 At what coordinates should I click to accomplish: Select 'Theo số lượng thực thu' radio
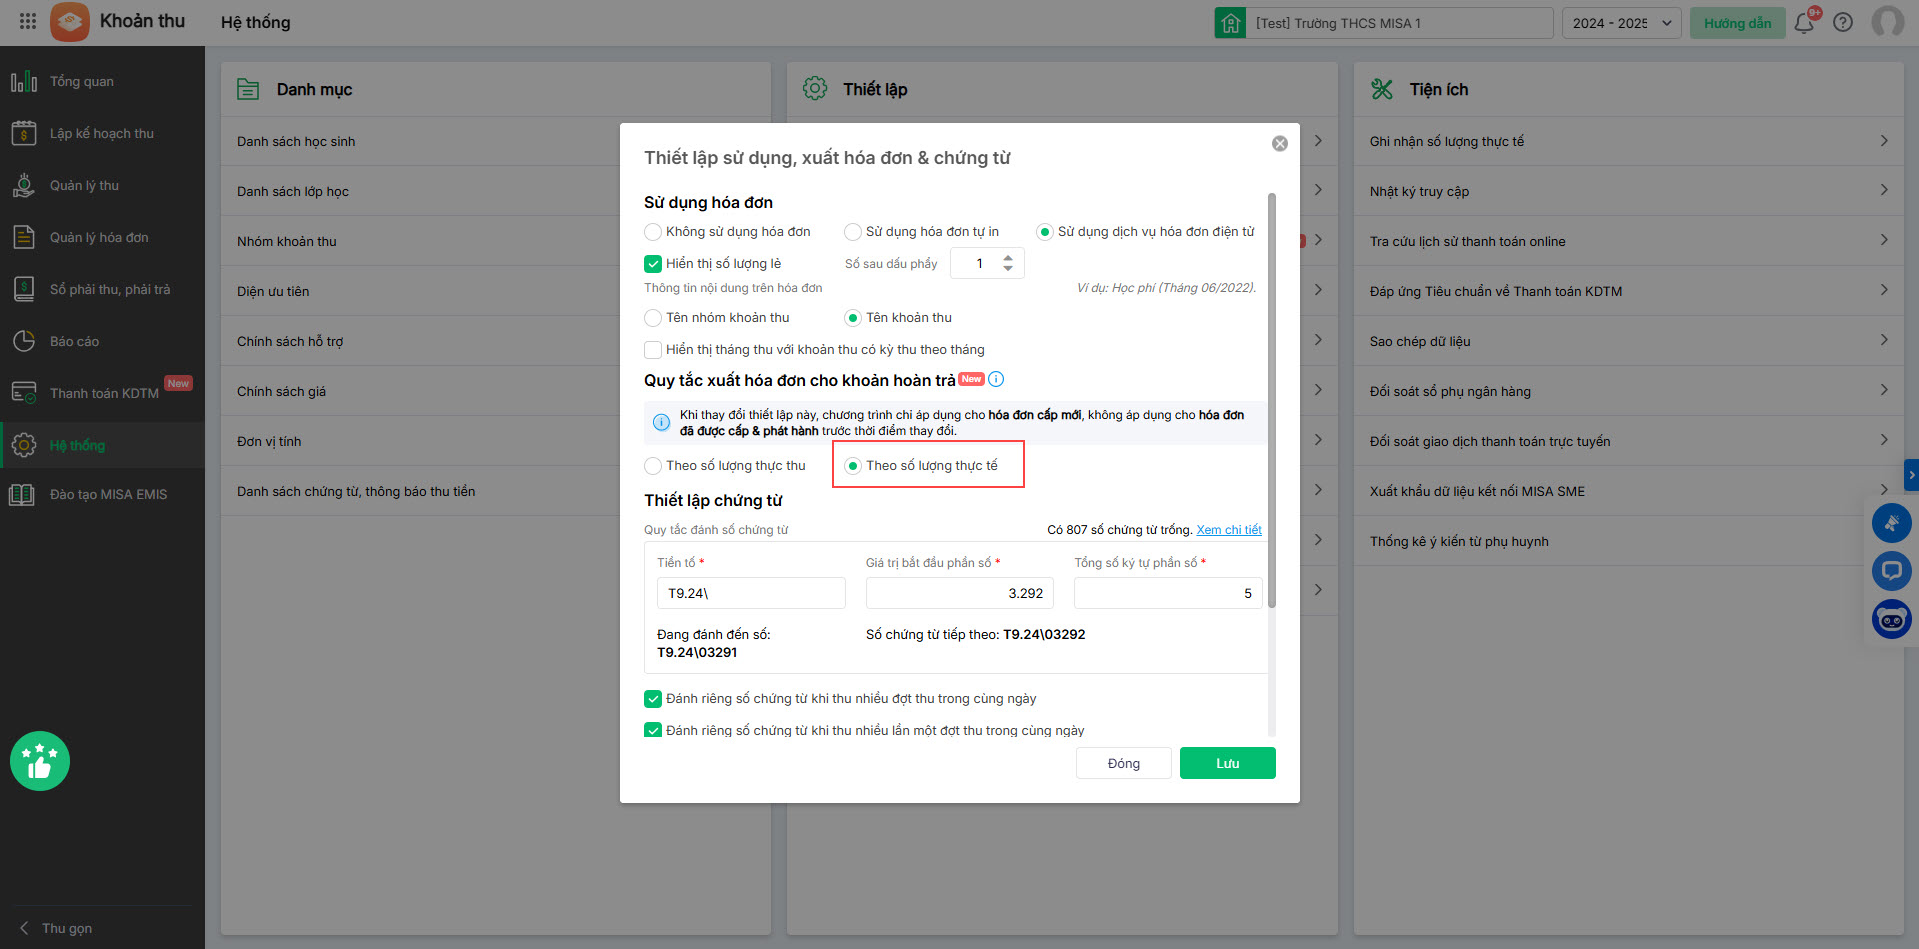pyautogui.click(x=653, y=466)
